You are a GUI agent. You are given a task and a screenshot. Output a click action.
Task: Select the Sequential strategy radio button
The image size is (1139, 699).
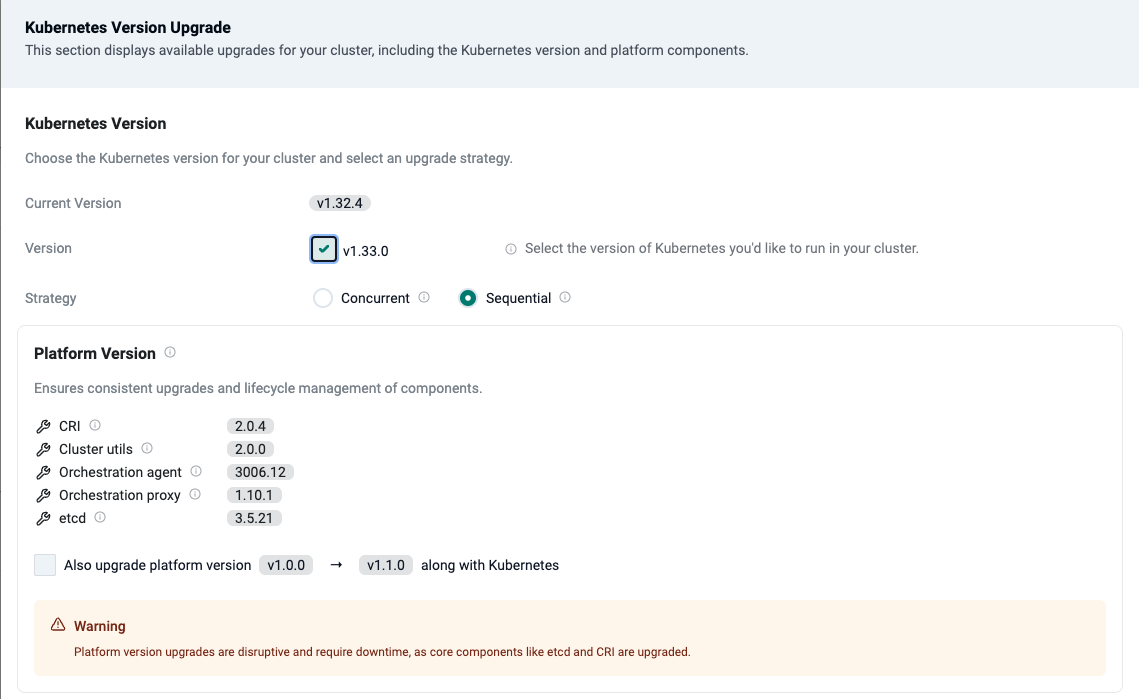(x=467, y=298)
